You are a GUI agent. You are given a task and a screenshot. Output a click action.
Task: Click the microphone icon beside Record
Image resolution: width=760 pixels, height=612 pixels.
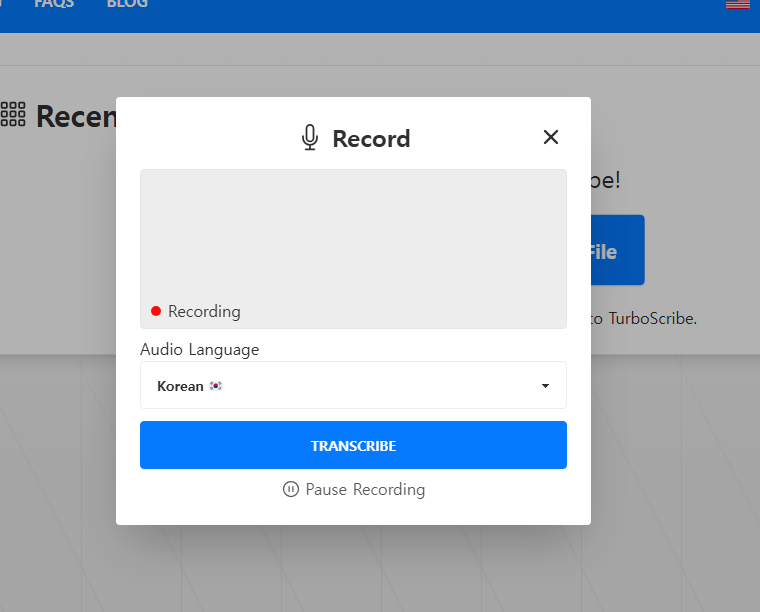point(310,138)
